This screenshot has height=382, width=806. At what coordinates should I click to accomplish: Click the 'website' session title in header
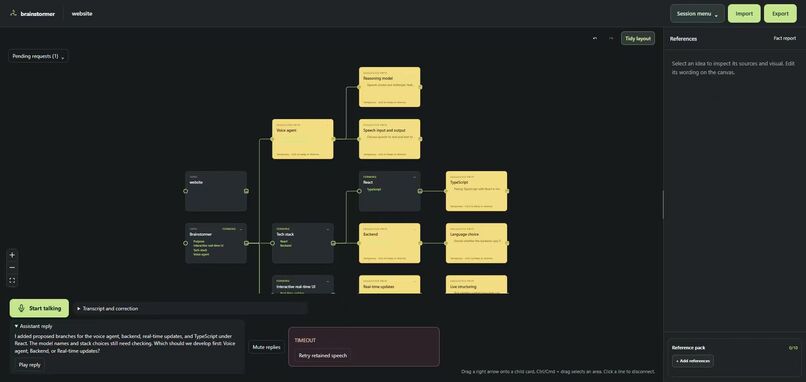pyautogui.click(x=82, y=14)
